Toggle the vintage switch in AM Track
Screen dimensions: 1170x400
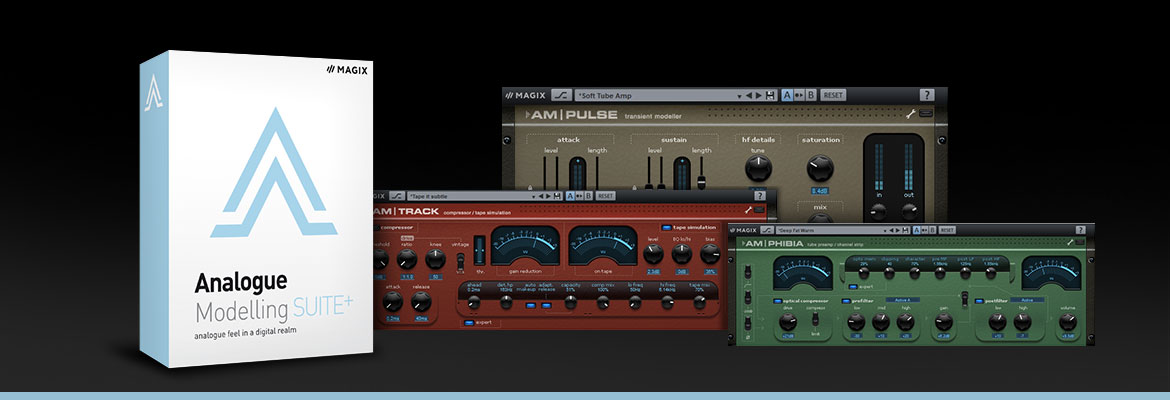(x=460, y=260)
